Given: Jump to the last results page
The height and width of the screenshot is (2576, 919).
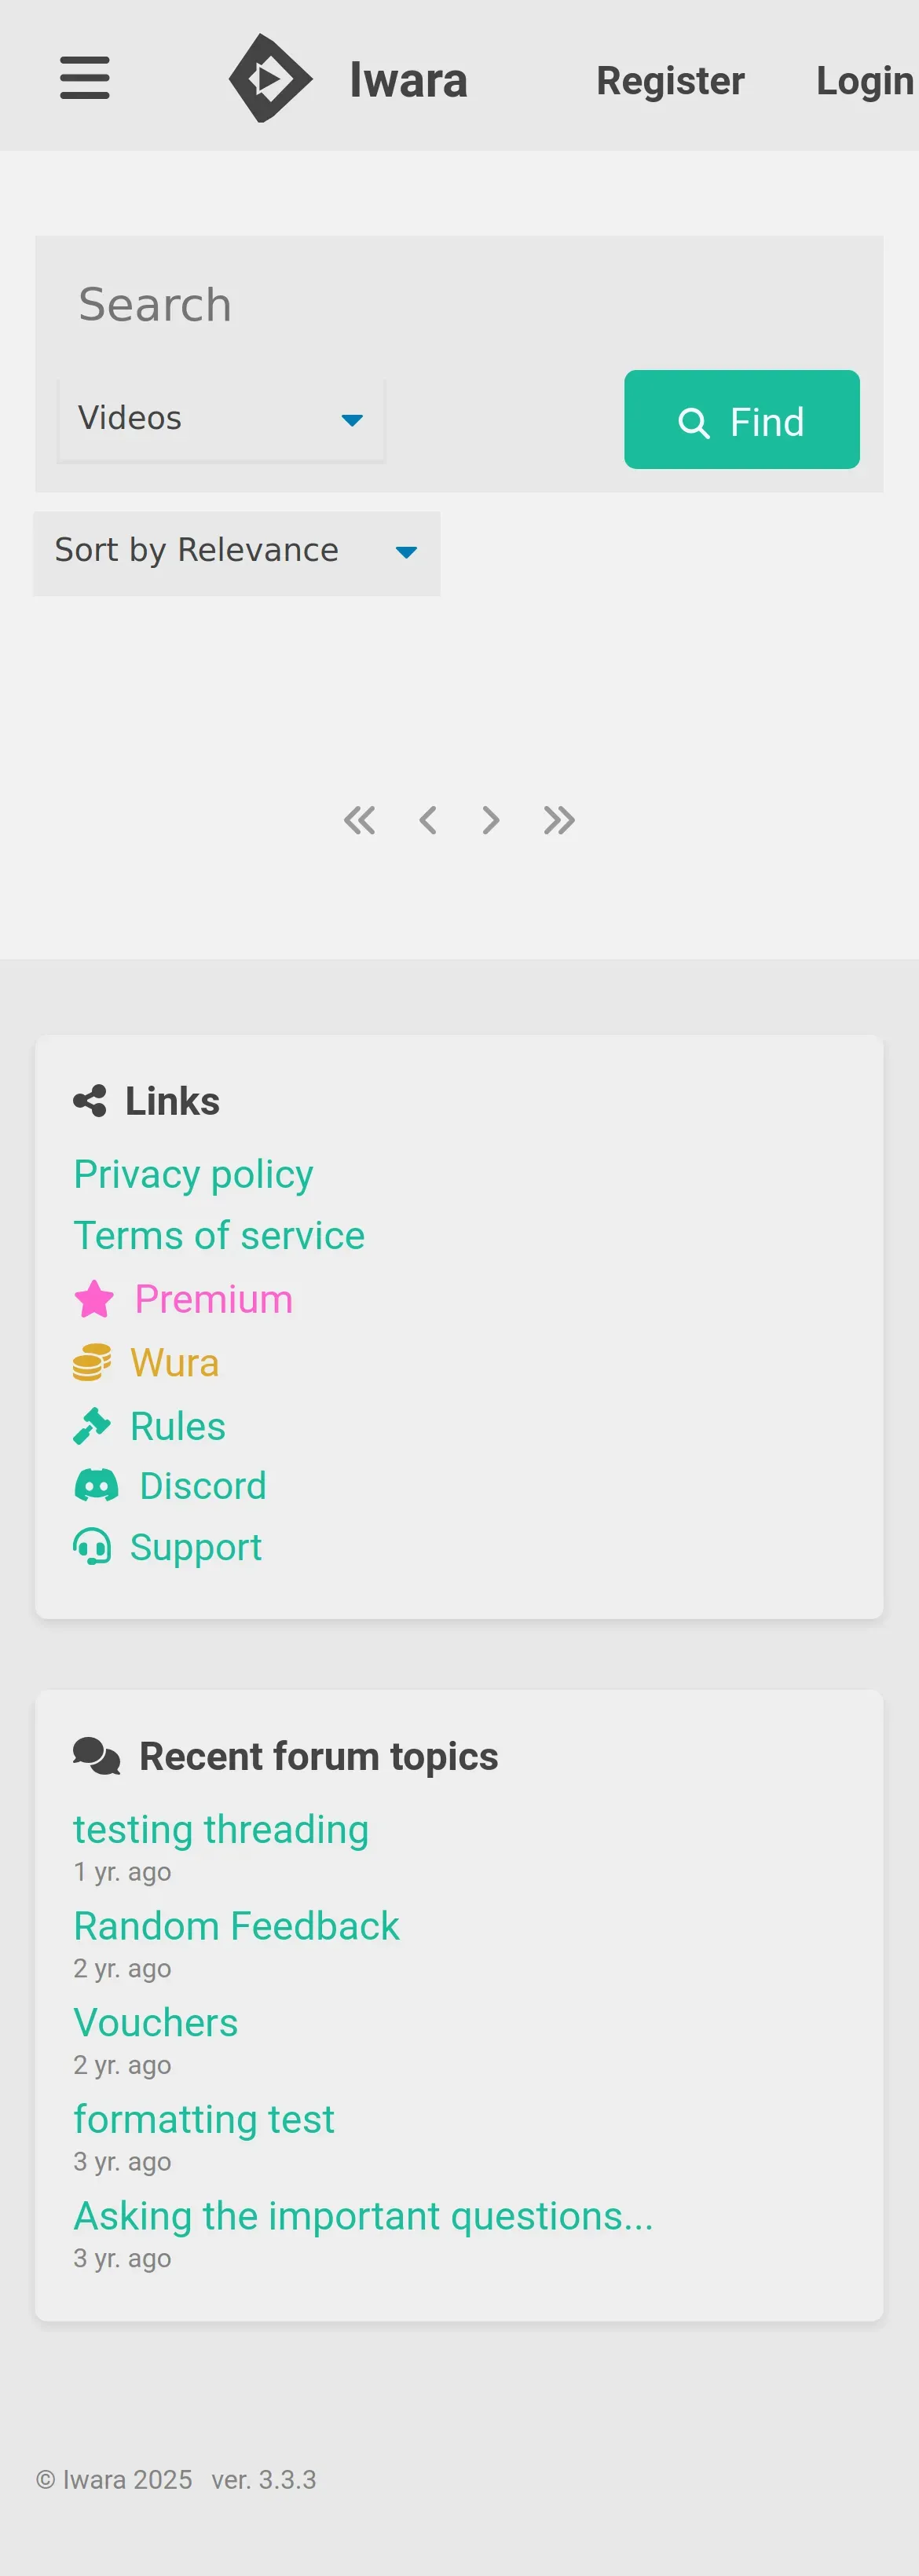Looking at the screenshot, I should tap(559, 820).
